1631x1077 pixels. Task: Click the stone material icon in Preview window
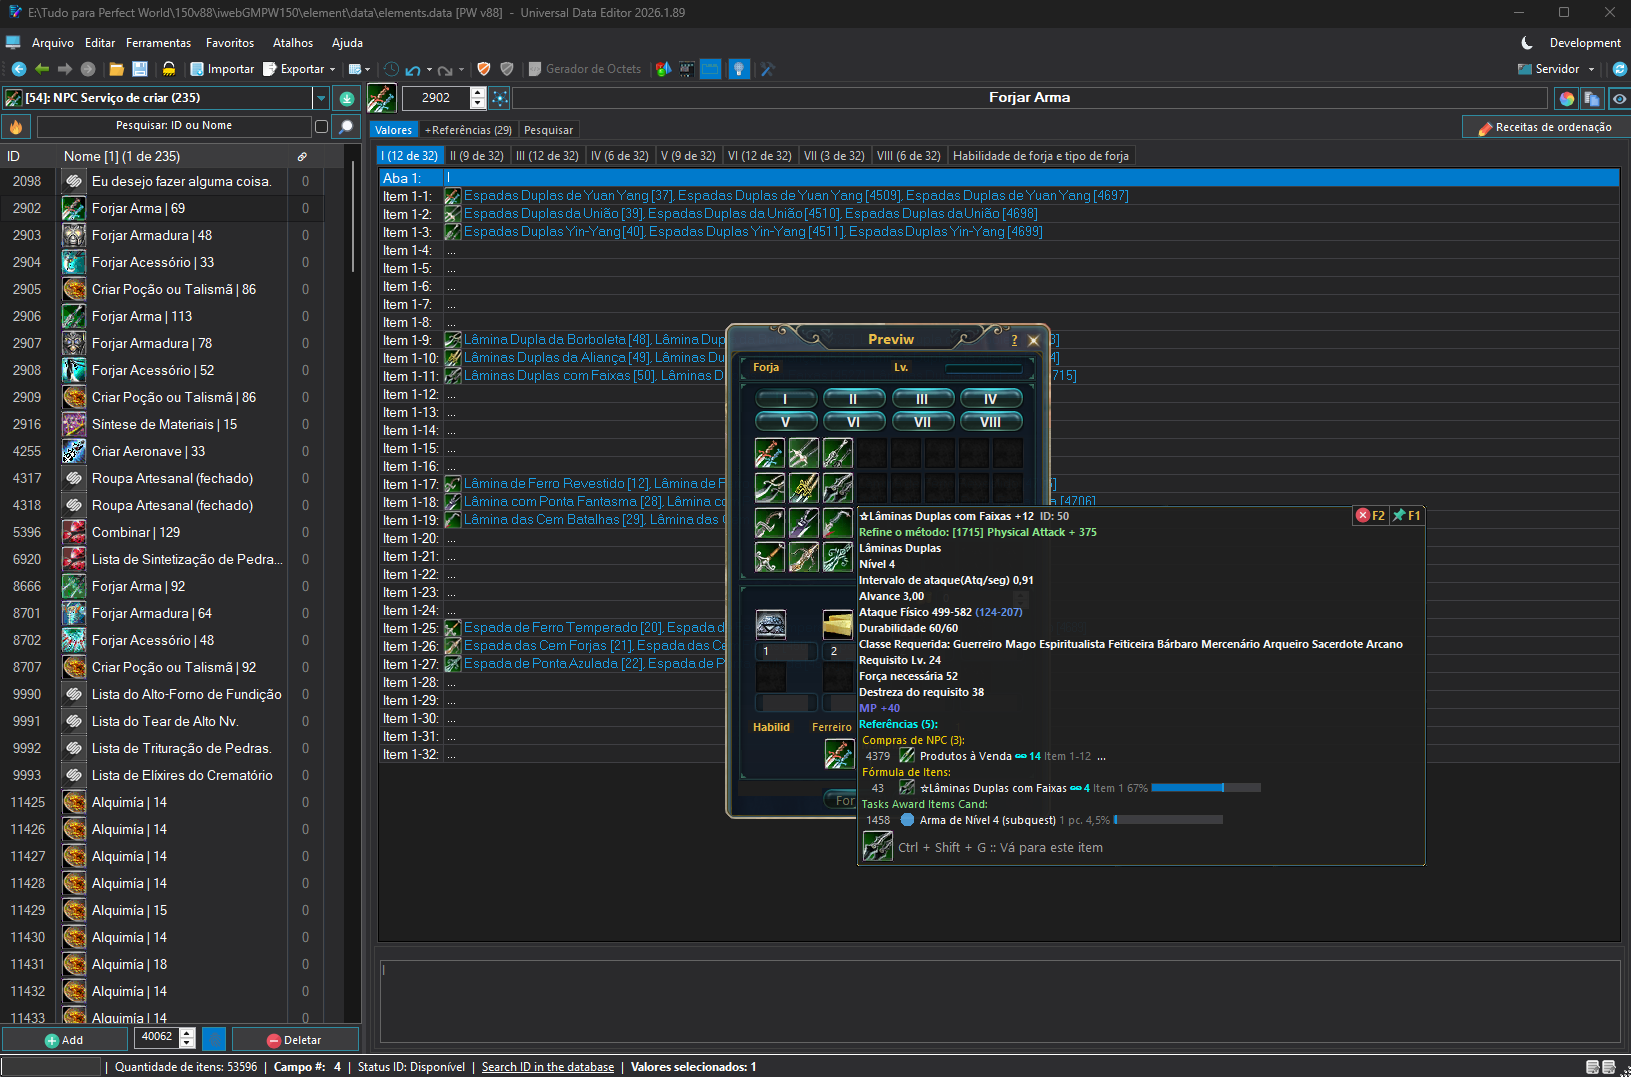(770, 625)
